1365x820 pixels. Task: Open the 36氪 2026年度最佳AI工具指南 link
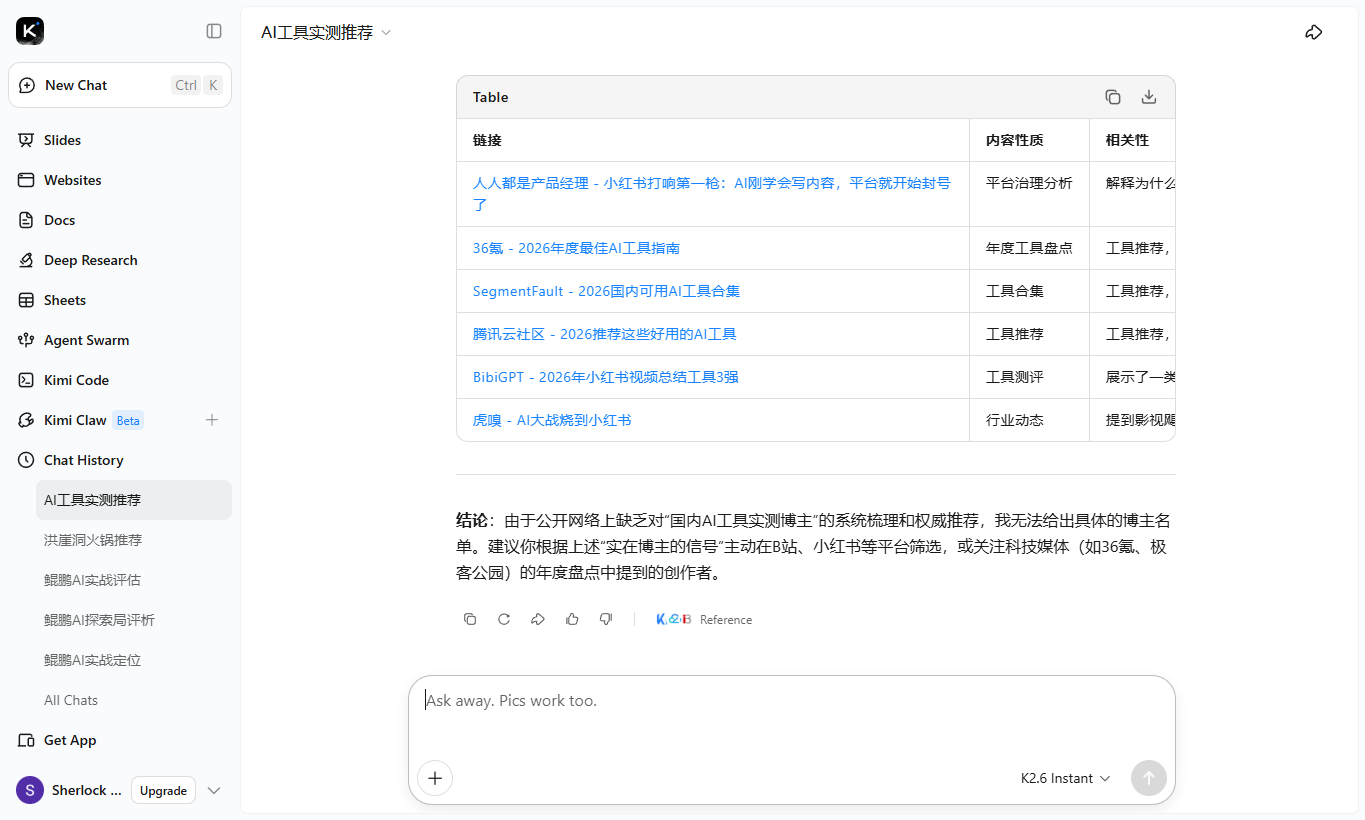pos(576,248)
